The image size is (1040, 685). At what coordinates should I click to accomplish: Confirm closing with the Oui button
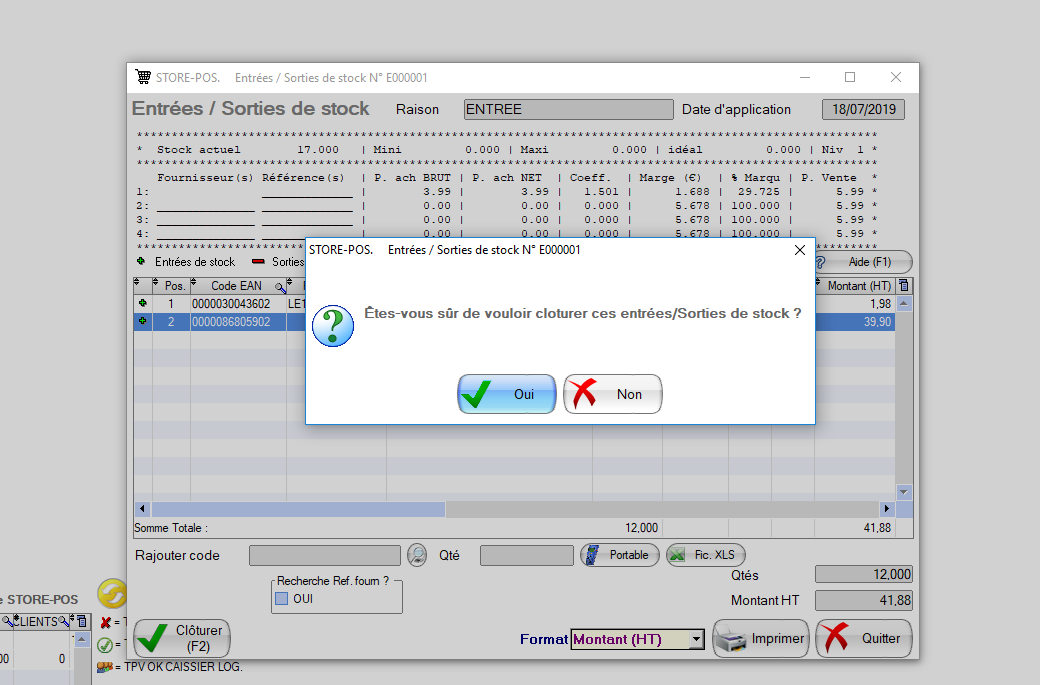506,394
